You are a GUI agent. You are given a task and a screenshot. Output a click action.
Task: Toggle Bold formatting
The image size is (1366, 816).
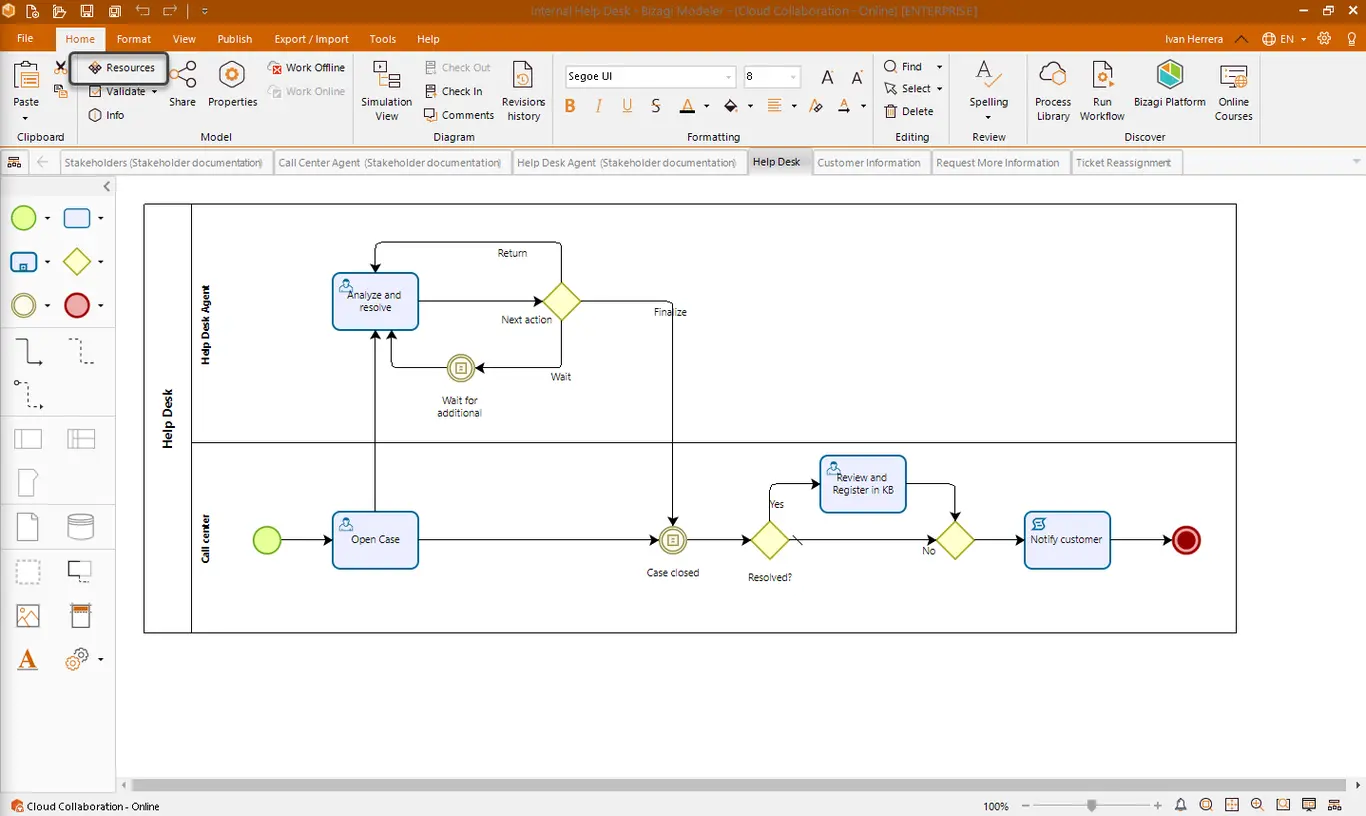coord(571,106)
